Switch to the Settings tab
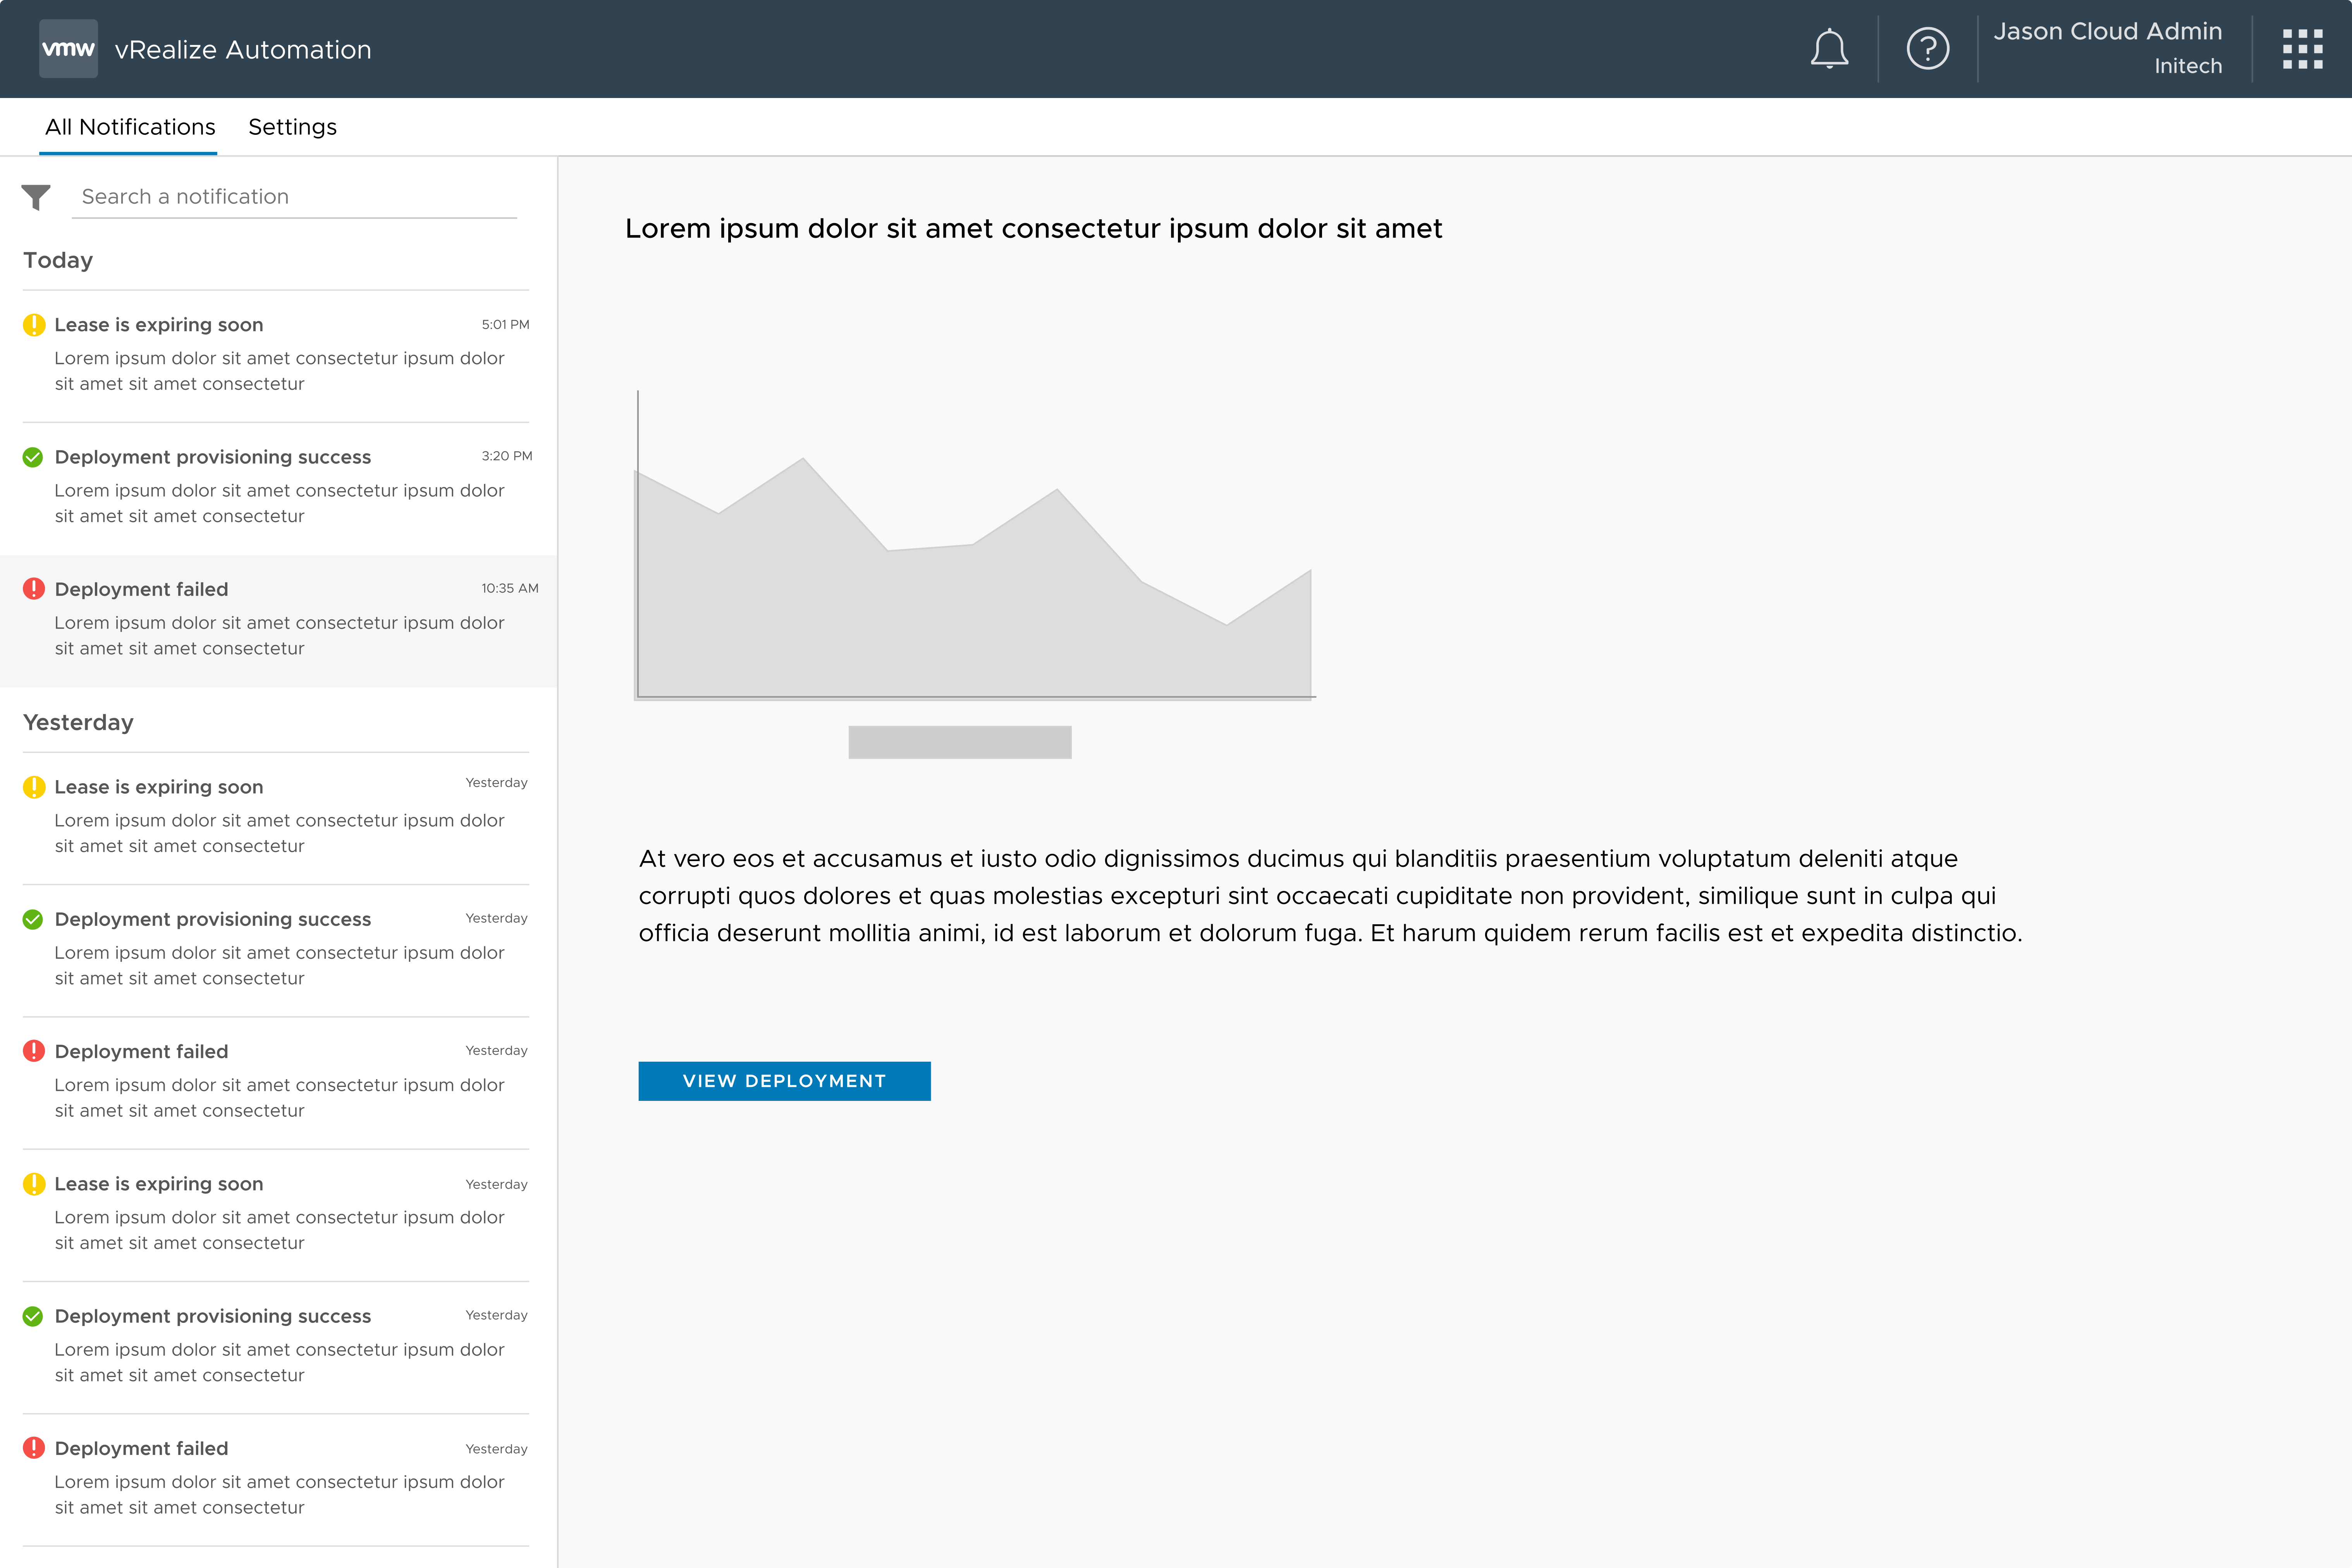Viewport: 2352px width, 1568px height. pyautogui.click(x=292, y=127)
